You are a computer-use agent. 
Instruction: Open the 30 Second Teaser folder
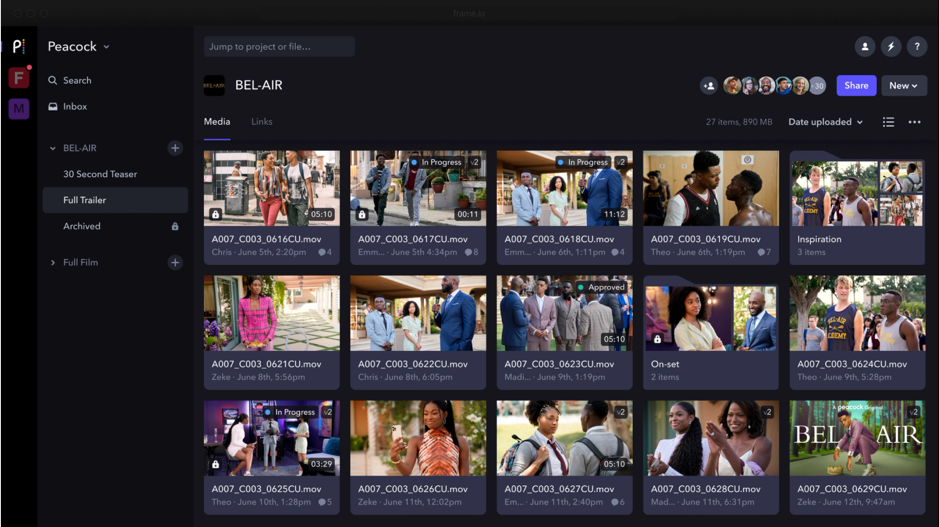(x=100, y=174)
